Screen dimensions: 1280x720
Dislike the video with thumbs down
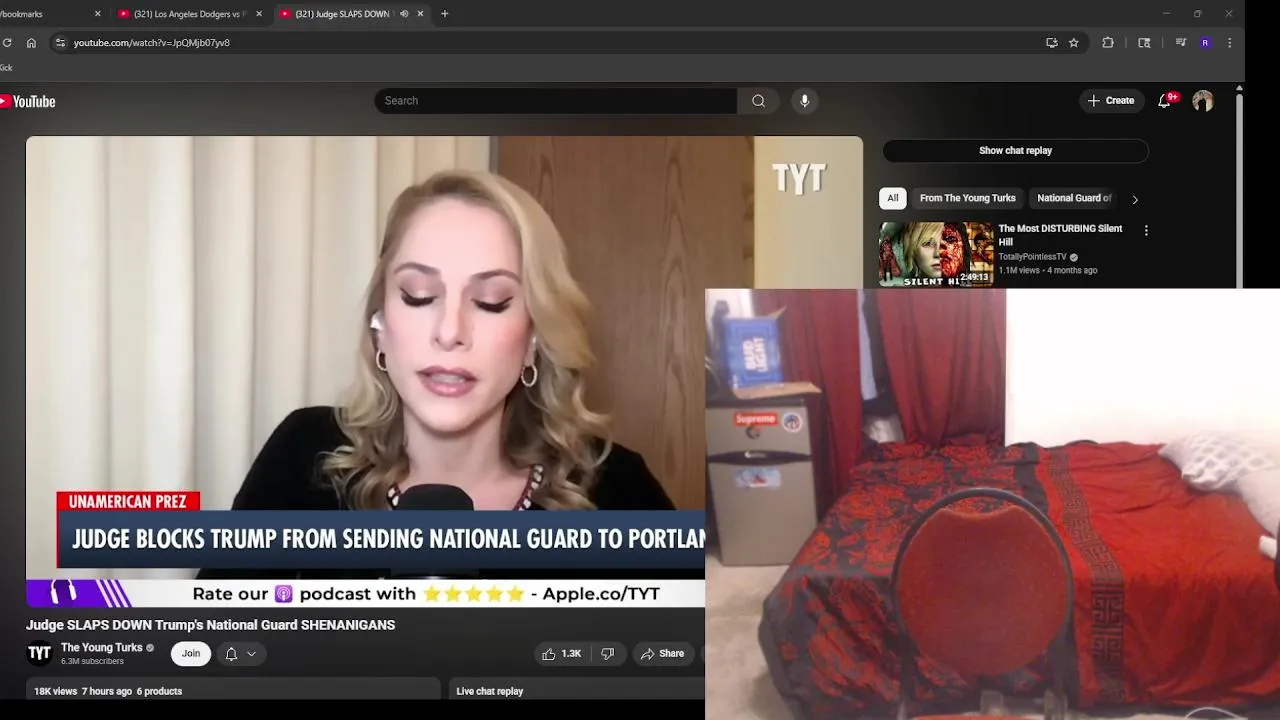pos(607,654)
